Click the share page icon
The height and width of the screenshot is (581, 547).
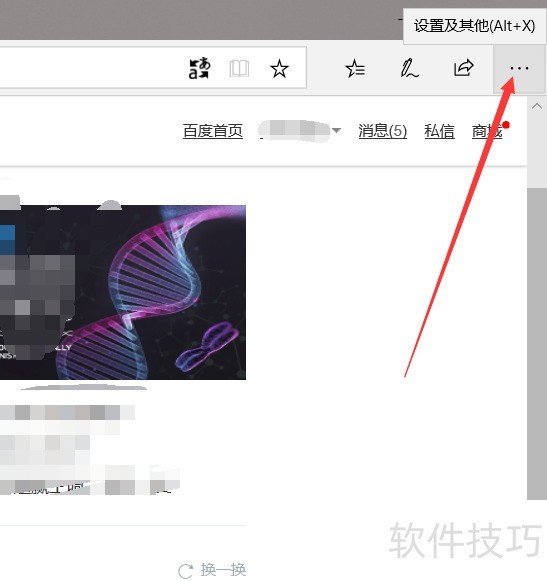[464, 68]
